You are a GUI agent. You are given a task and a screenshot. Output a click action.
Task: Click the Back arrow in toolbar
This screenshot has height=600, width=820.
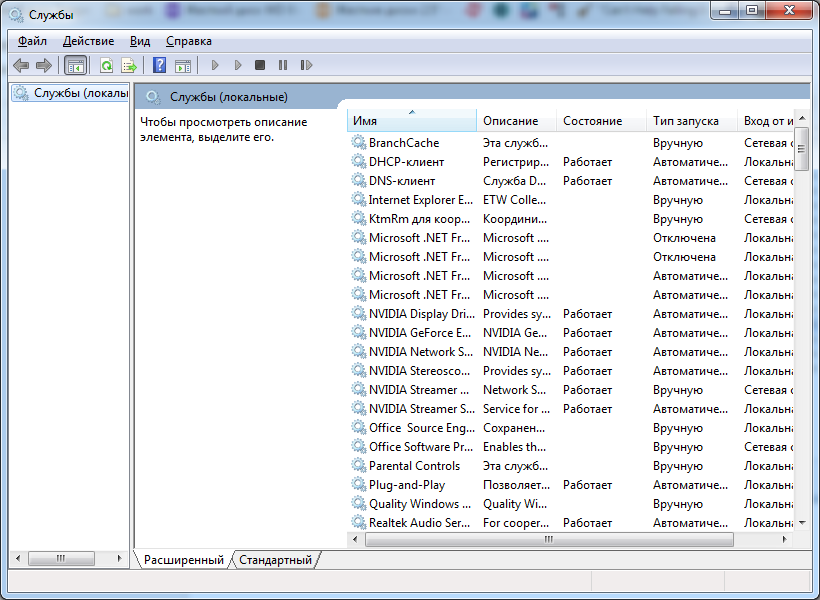21,65
